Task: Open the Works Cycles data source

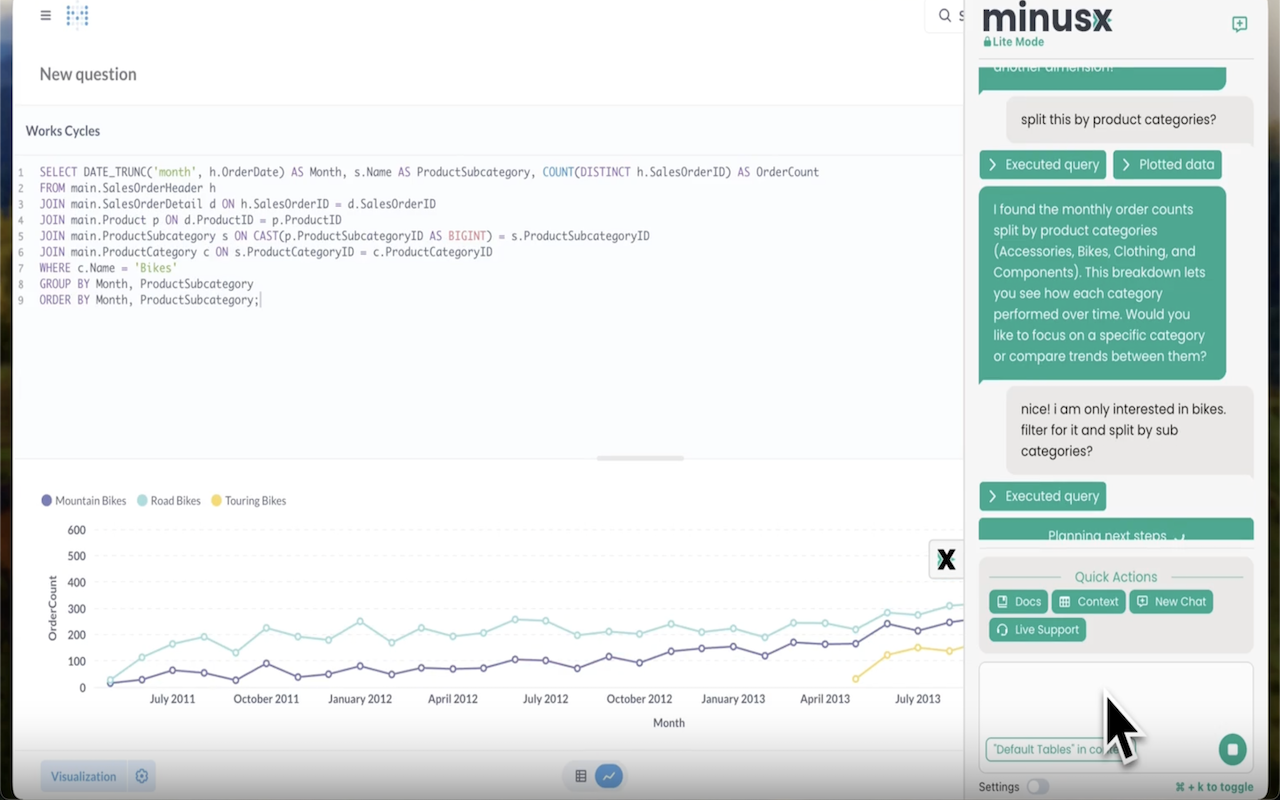Action: pyautogui.click(x=62, y=131)
